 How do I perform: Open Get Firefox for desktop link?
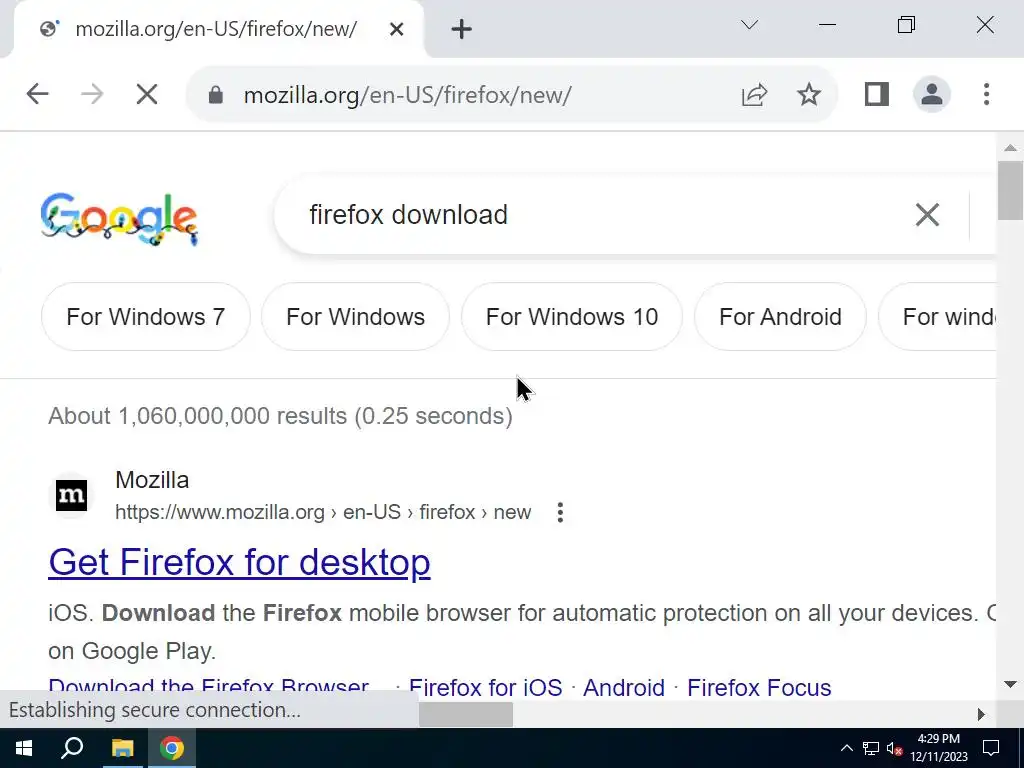(x=239, y=562)
